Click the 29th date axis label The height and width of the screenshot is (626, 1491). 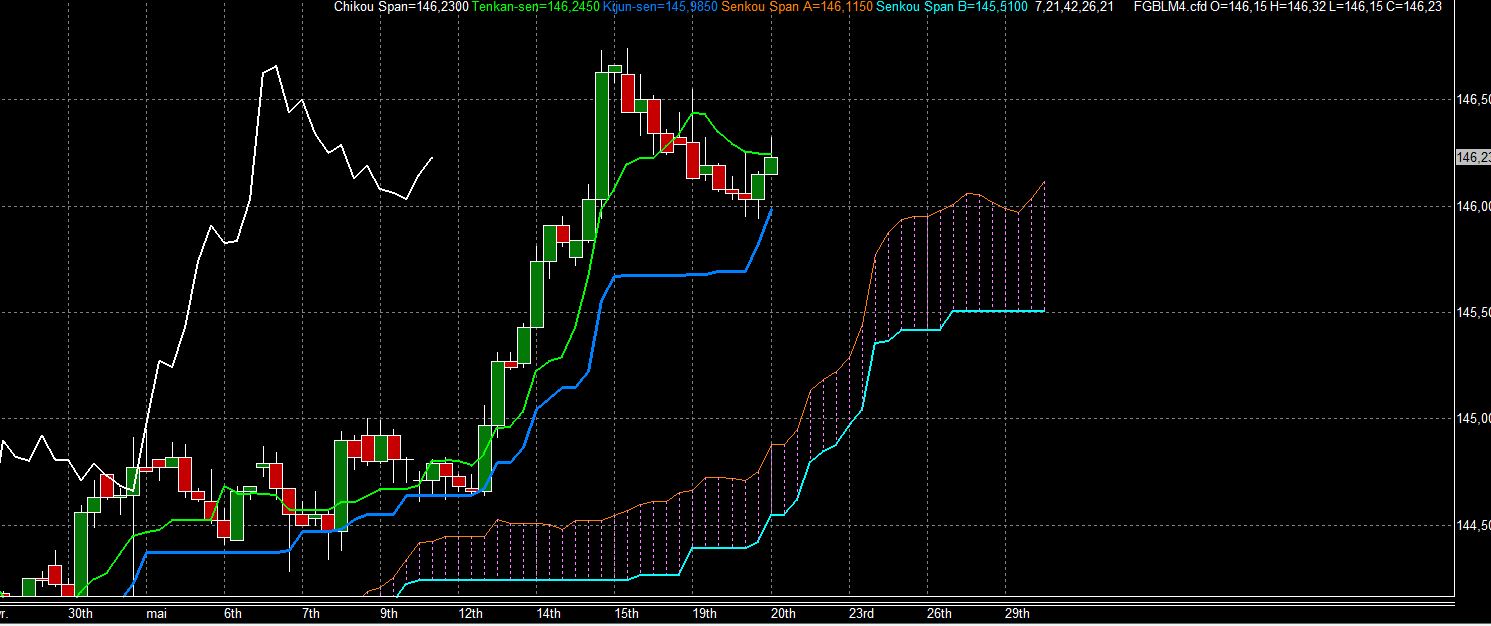[1018, 613]
